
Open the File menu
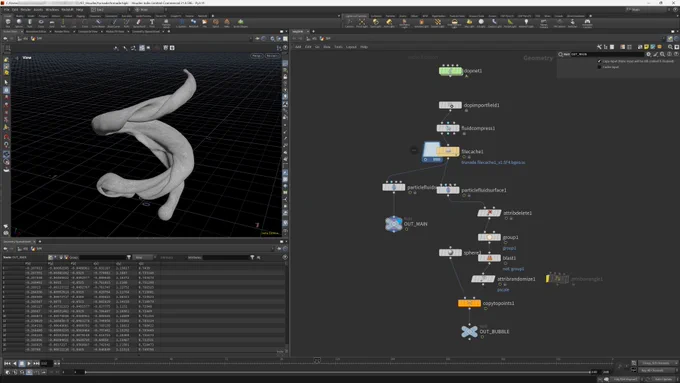(7, 9)
